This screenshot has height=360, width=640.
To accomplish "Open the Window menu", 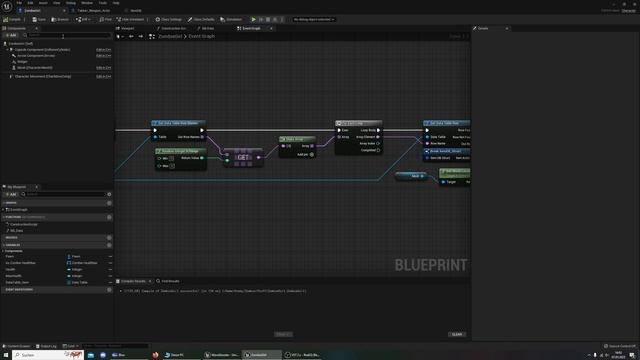I will coord(87,3).
